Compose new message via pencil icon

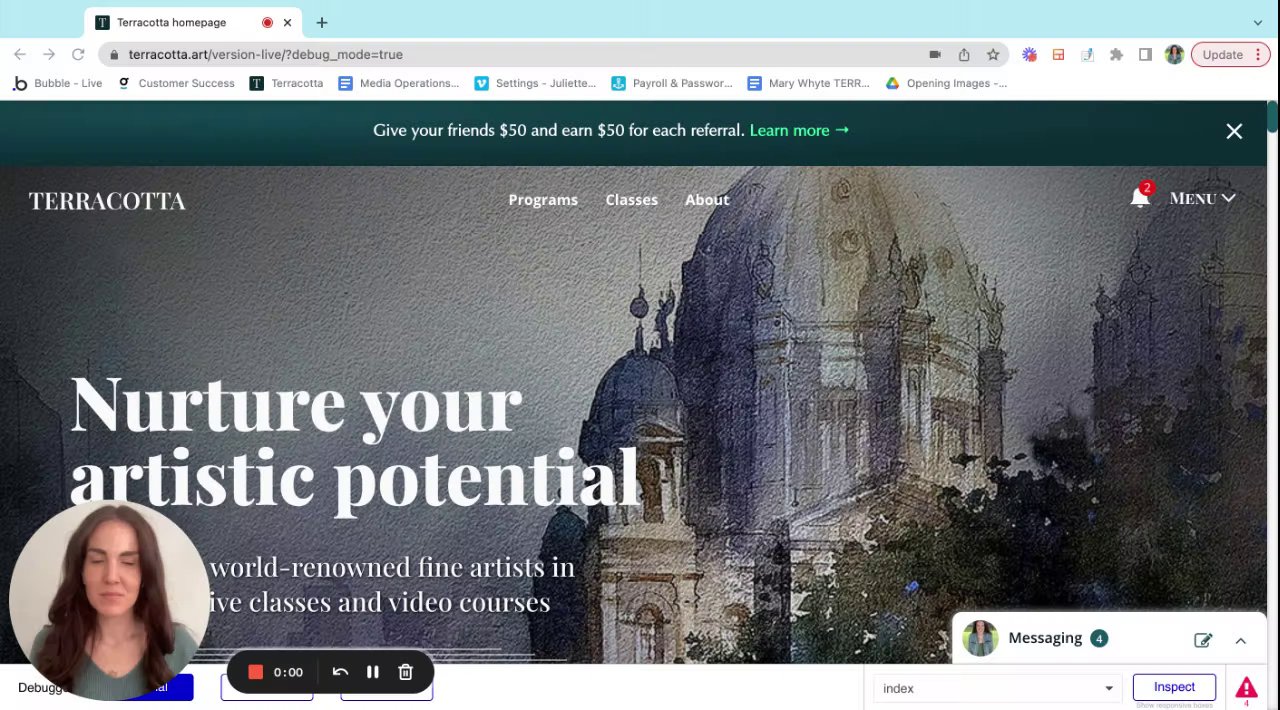click(1203, 640)
